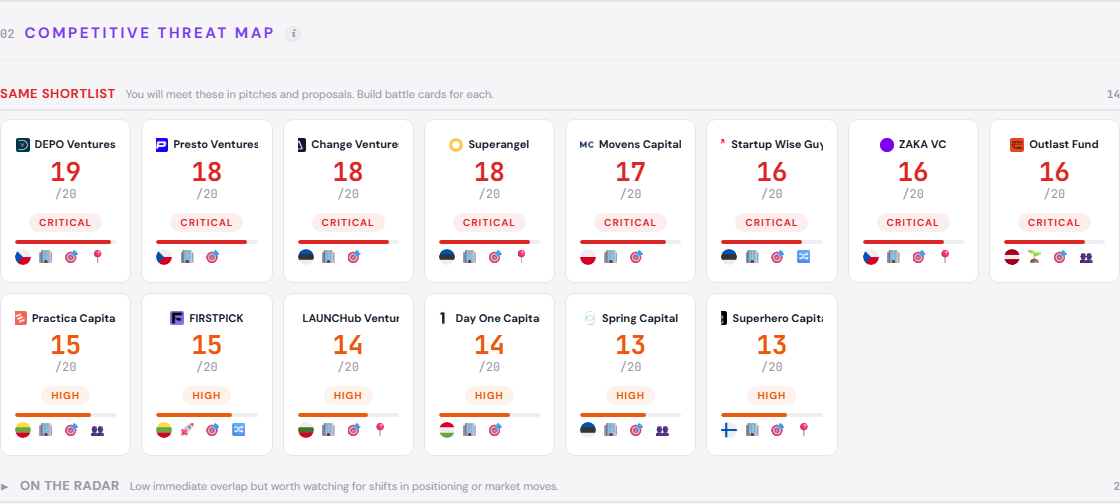The image size is (1120, 504).
Task: Click the orange threat bar on LAUNCHub Ventures
Action: 333,415
